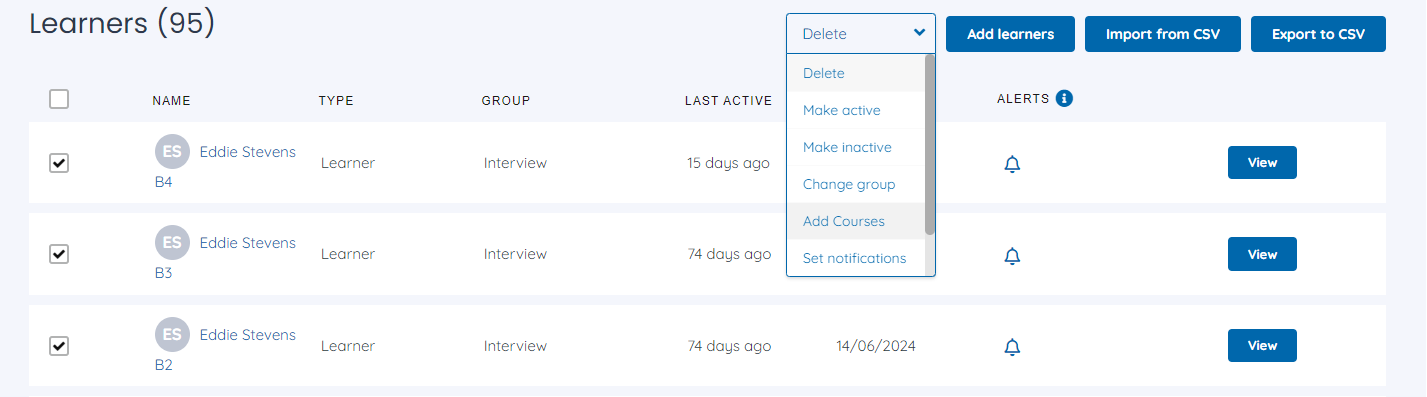Click the ES avatar next to B2
1427x397 pixels.
(x=172, y=334)
